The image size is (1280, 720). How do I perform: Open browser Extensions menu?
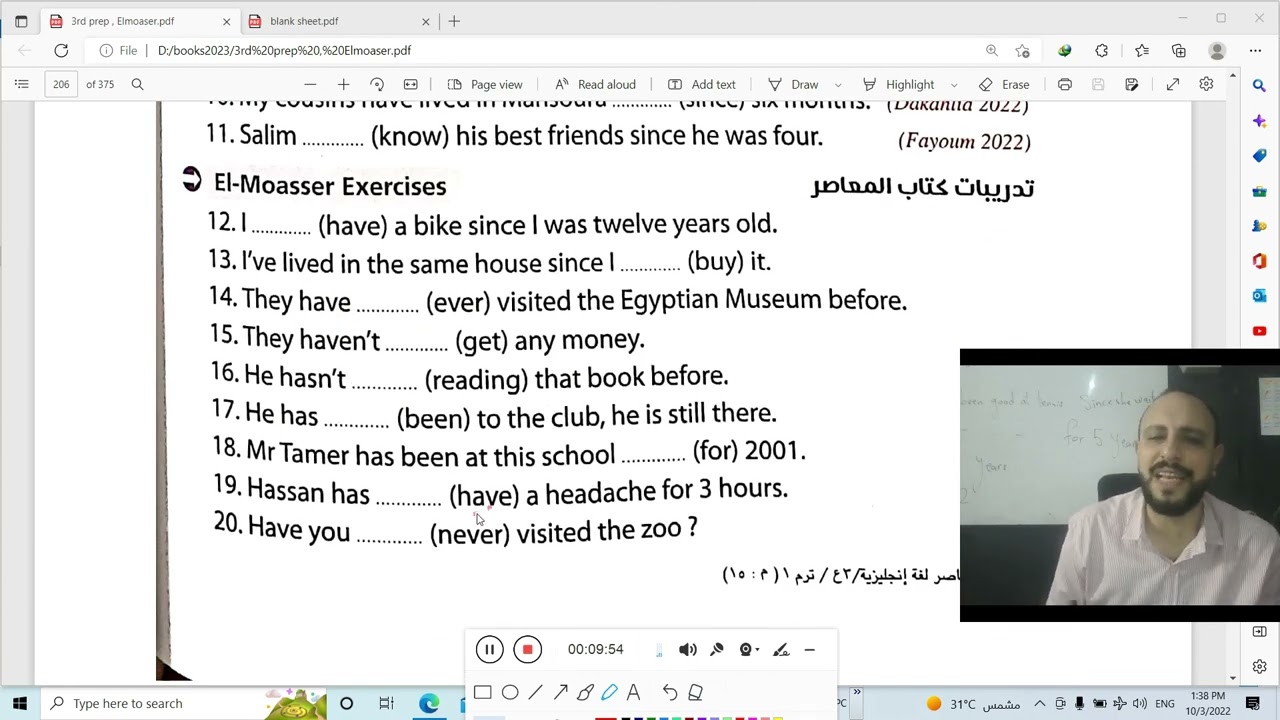(1102, 50)
